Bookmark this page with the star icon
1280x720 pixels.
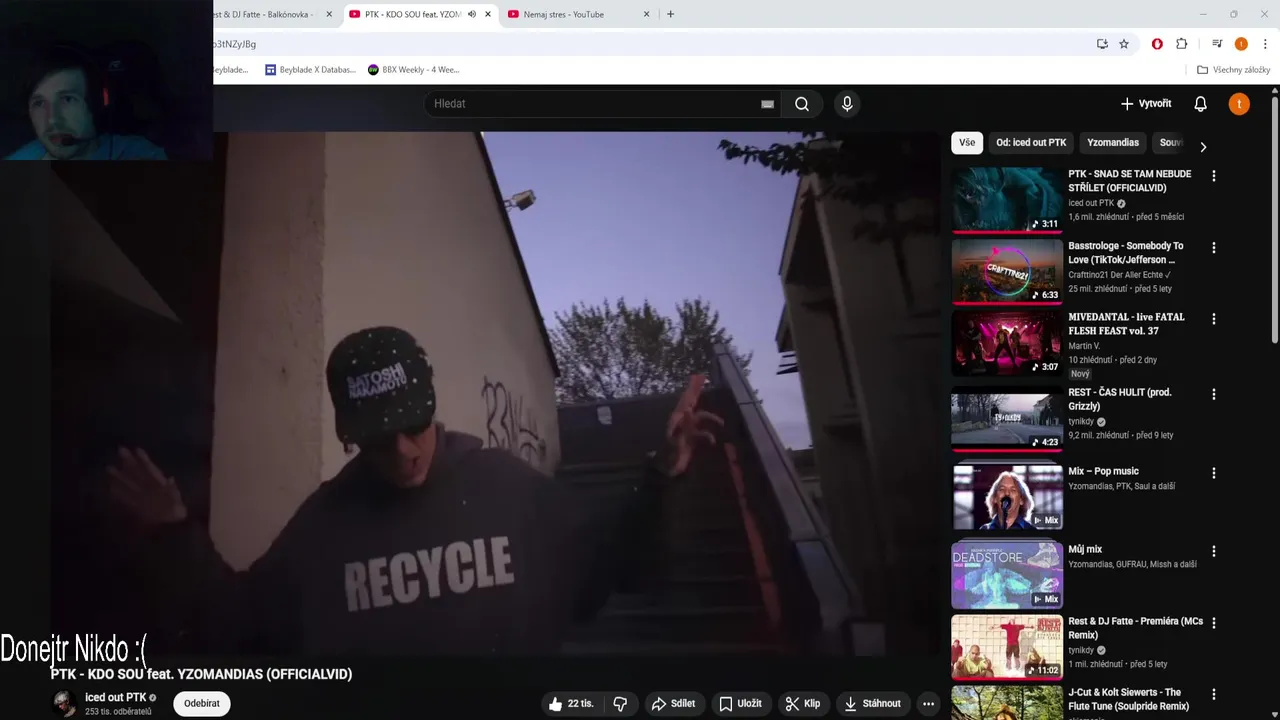tap(1124, 44)
